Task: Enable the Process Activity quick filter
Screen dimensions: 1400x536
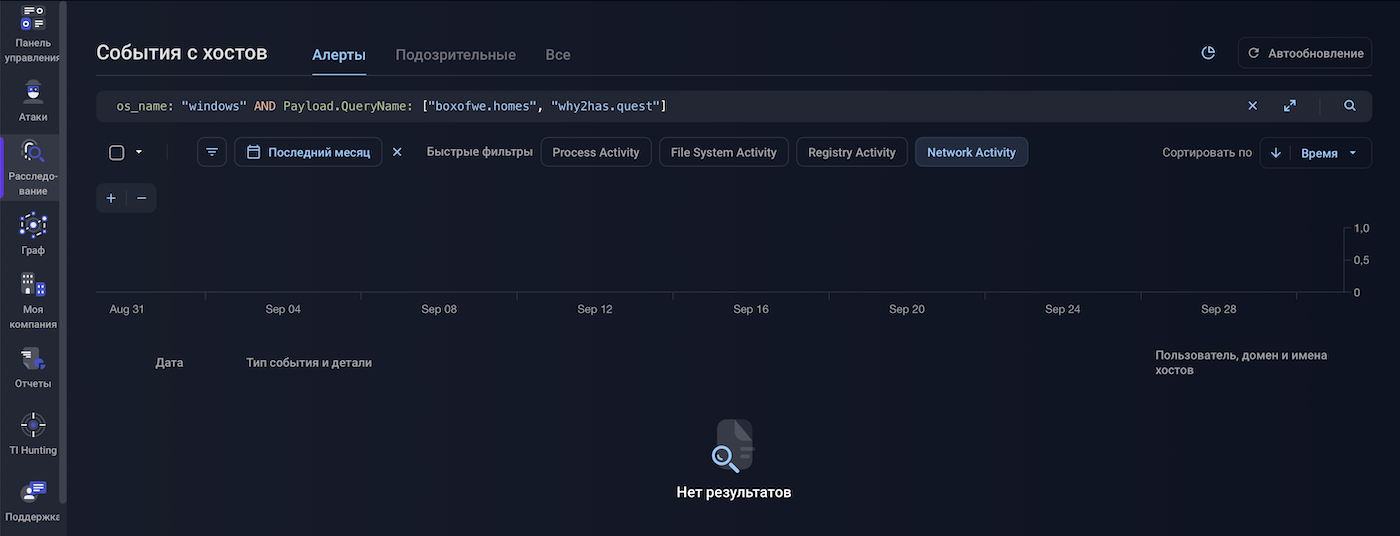Action: pos(596,152)
